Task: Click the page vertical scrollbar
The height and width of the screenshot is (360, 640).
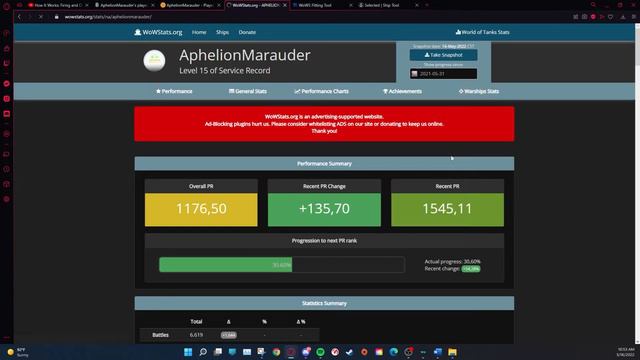Action: [x=637, y=184]
